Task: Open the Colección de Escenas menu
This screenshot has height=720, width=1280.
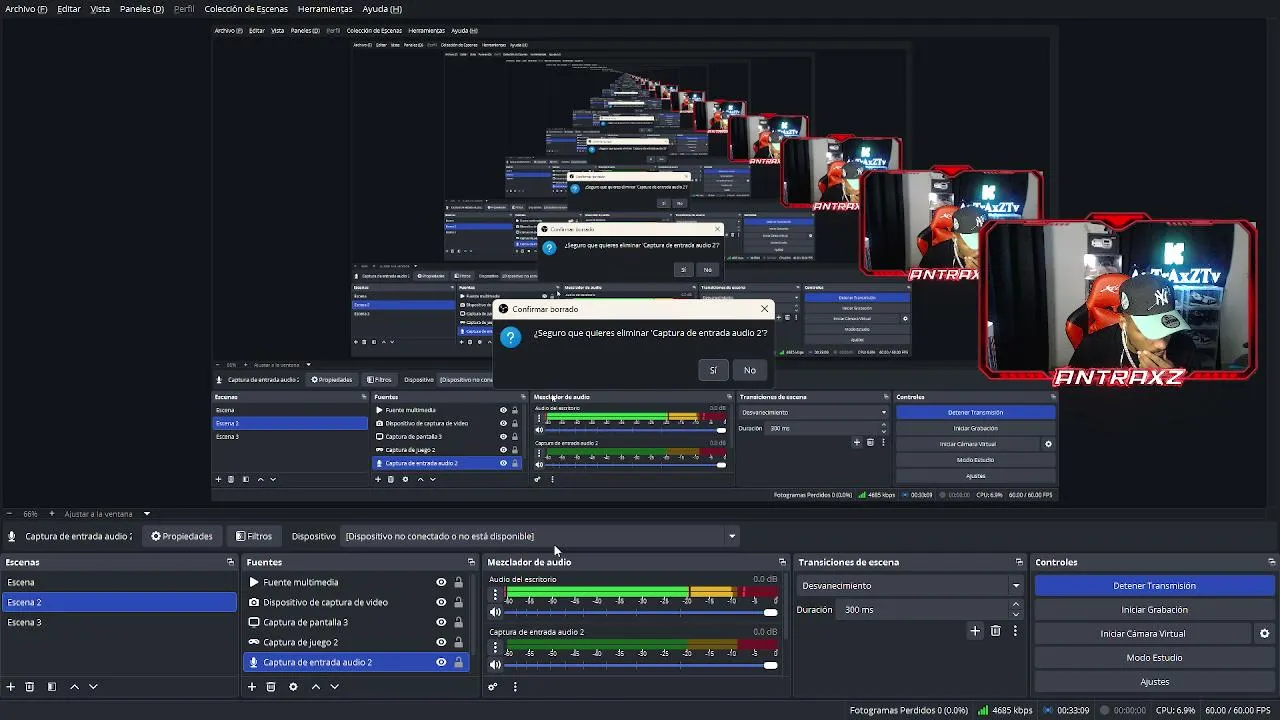Action: (246, 9)
